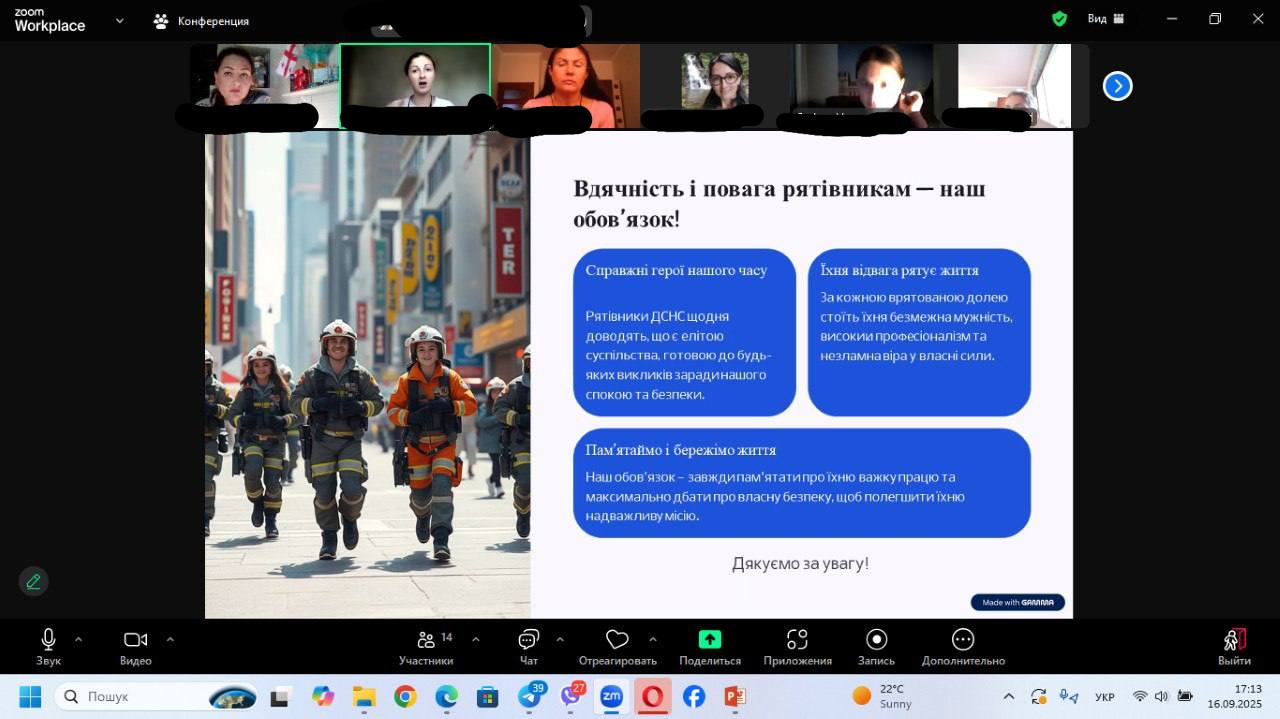Open the Apps icon in toolbar
The height and width of the screenshot is (719, 1280).
[797, 640]
